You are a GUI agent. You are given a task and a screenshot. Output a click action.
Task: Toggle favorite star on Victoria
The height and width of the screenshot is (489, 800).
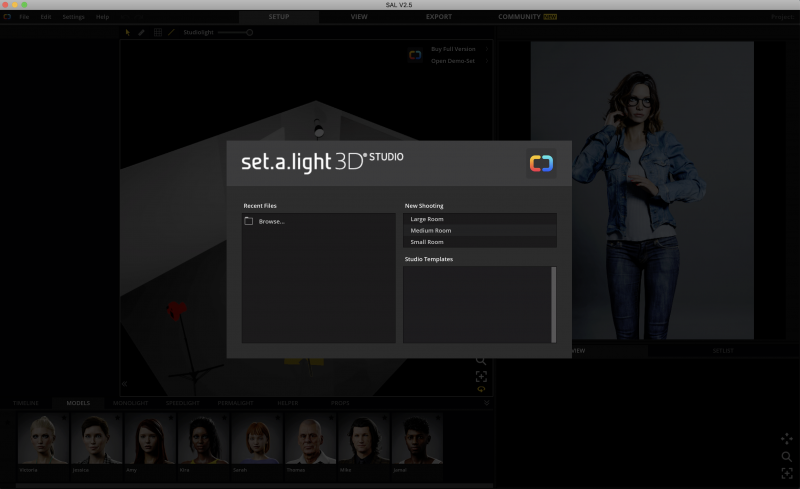click(x=64, y=418)
